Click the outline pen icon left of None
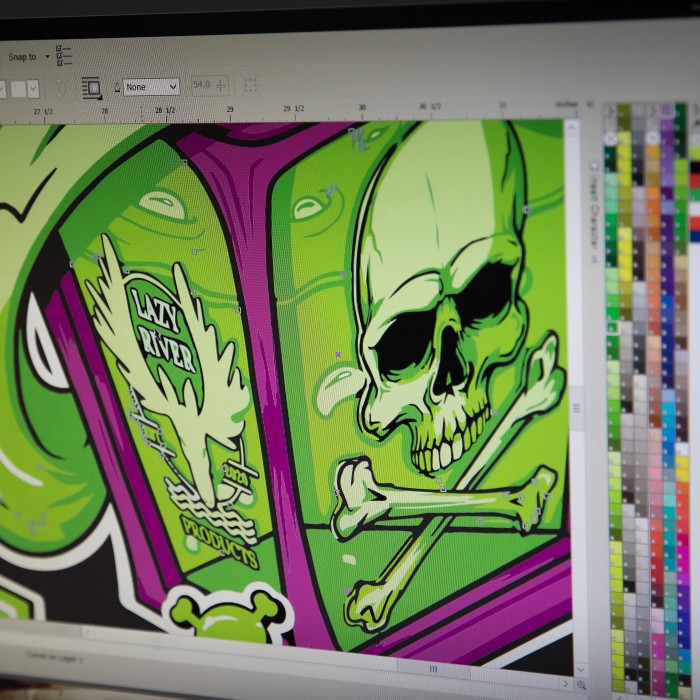 click(118, 87)
